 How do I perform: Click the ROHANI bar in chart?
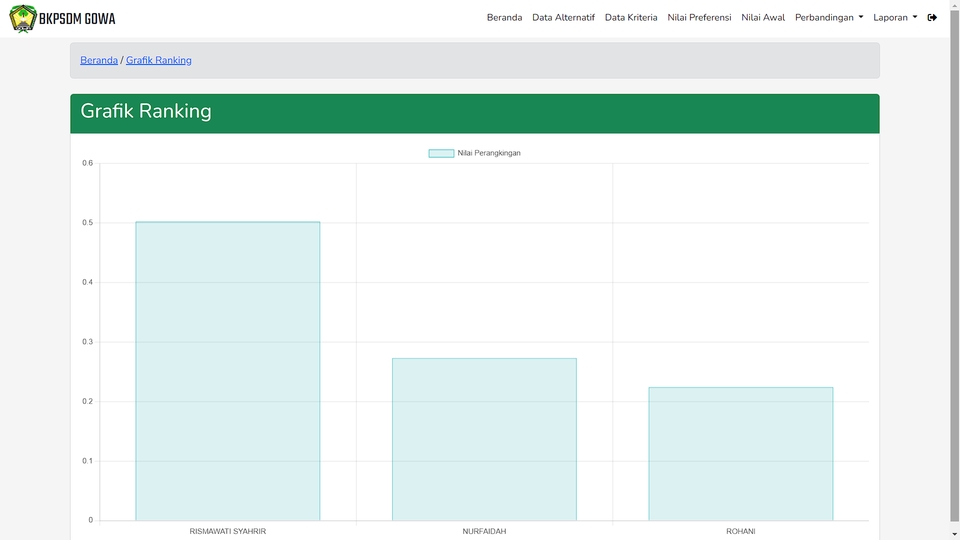pyautogui.click(x=741, y=454)
